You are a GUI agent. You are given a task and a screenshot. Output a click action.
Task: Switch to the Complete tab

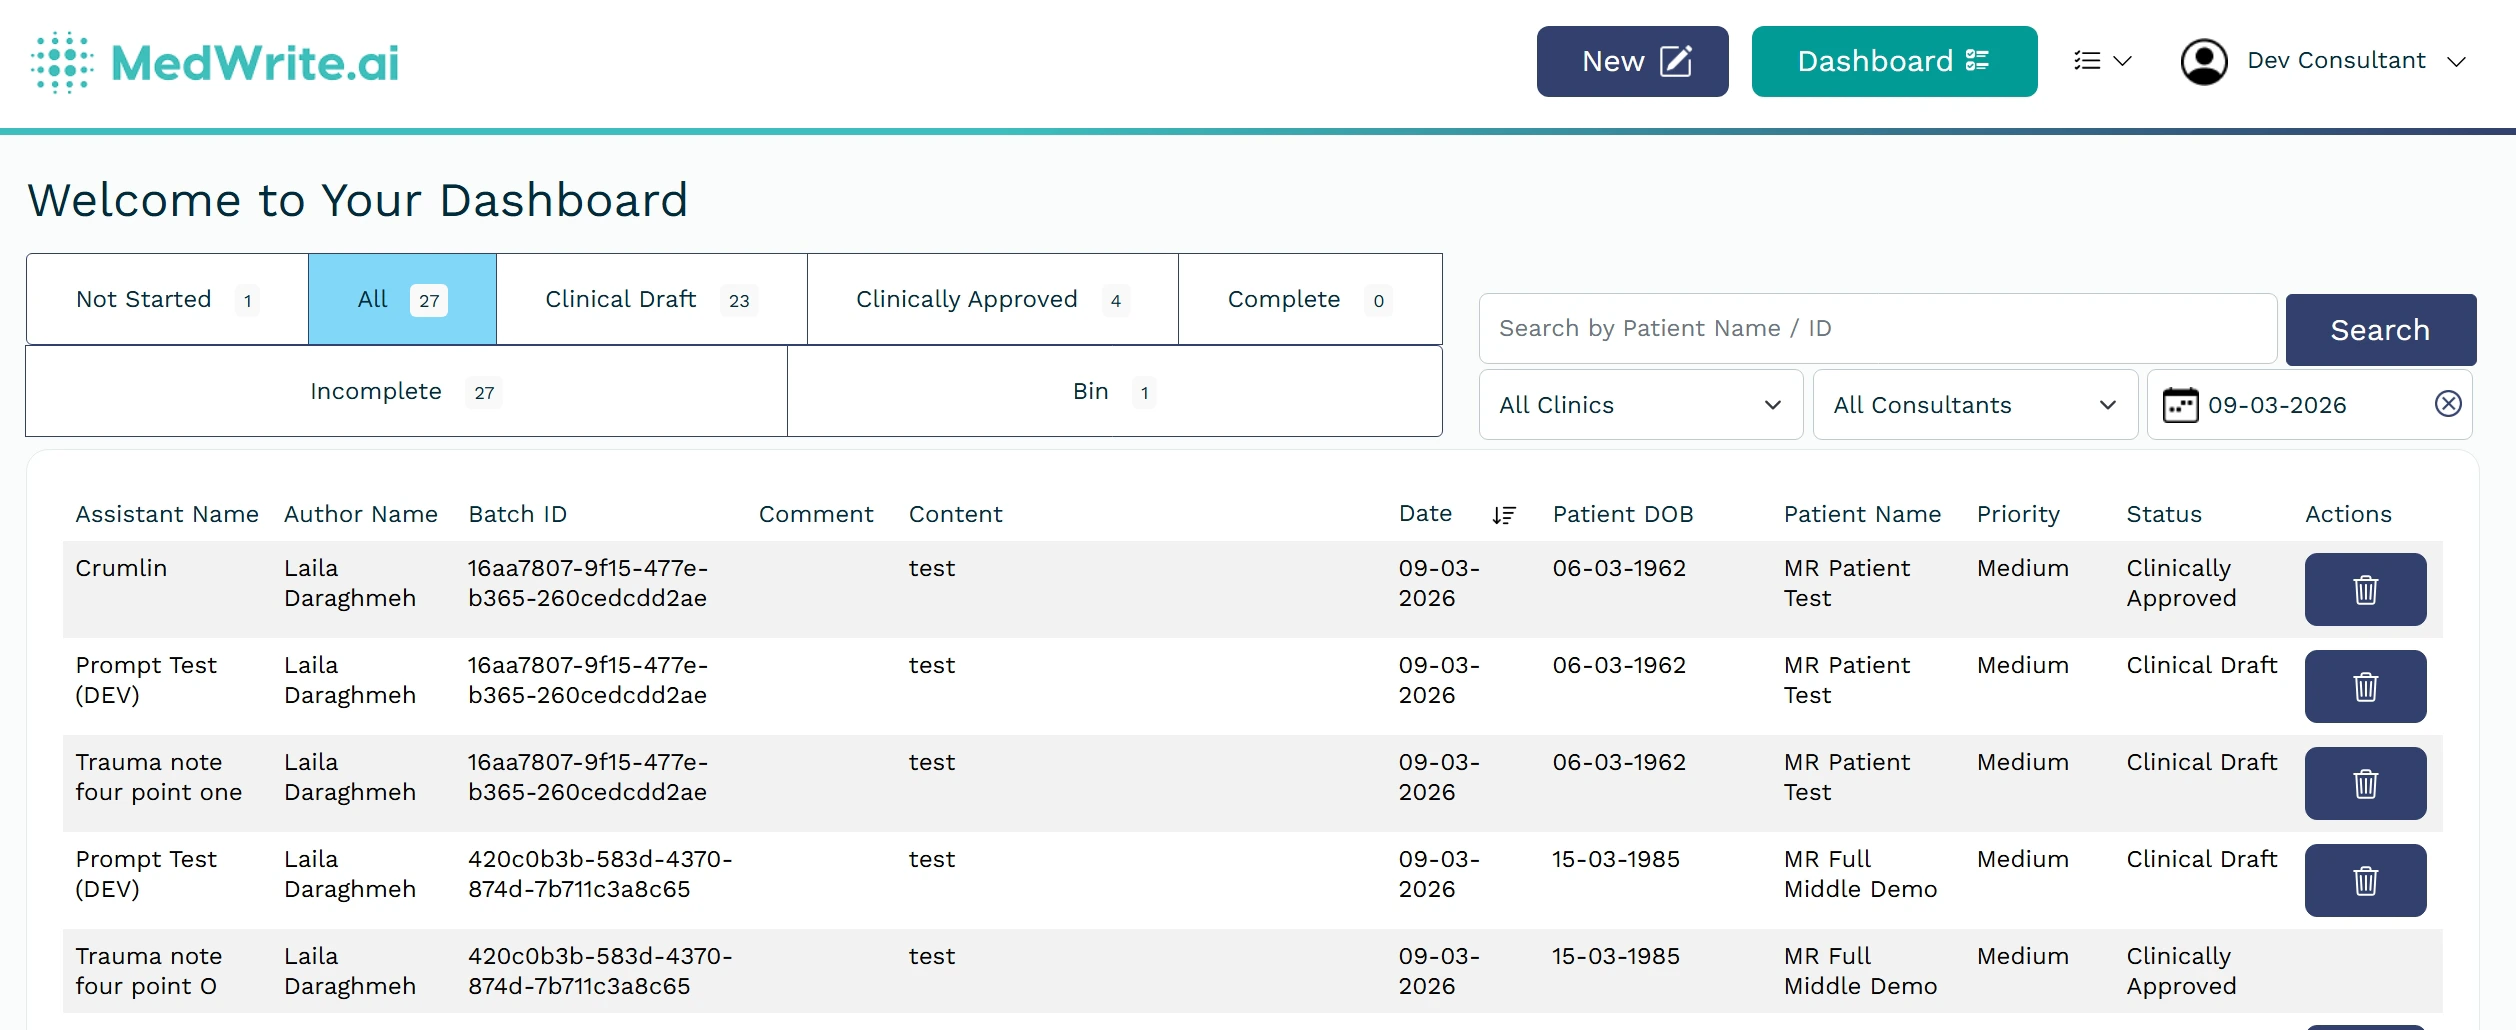click(x=1310, y=299)
